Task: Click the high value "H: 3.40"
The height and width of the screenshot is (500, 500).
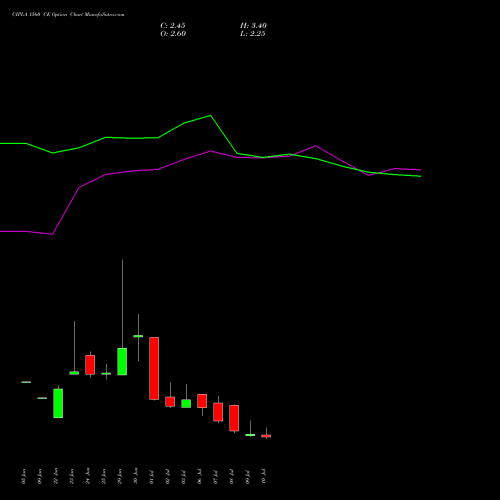Action: (253, 26)
